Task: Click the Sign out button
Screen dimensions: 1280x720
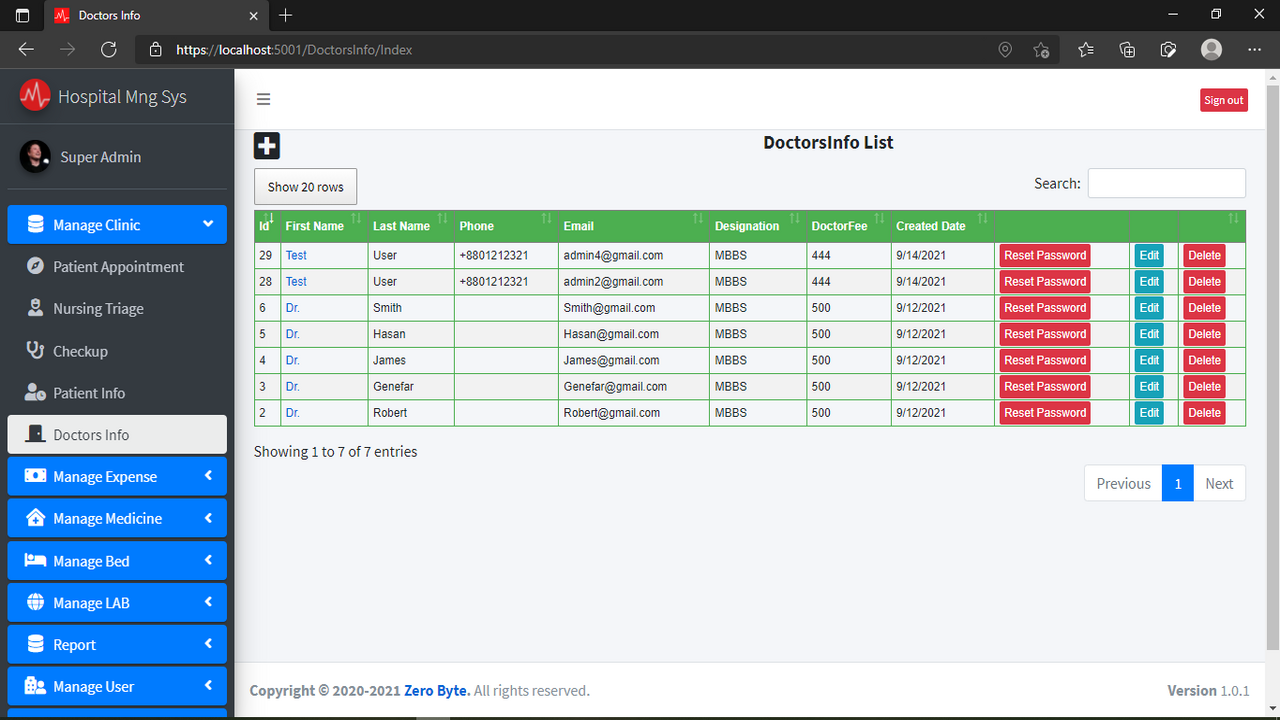Action: click(1223, 99)
